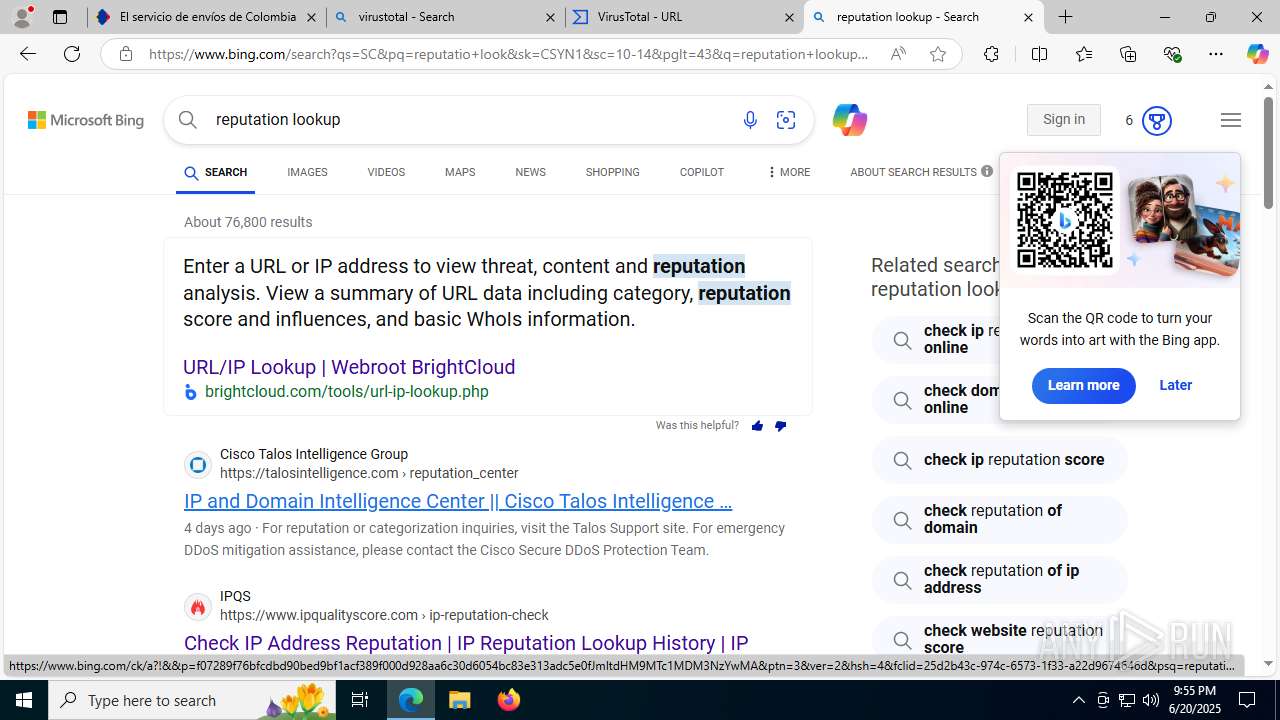Search using voice microphone icon
Image resolution: width=1280 pixels, height=720 pixels.
pos(750,120)
